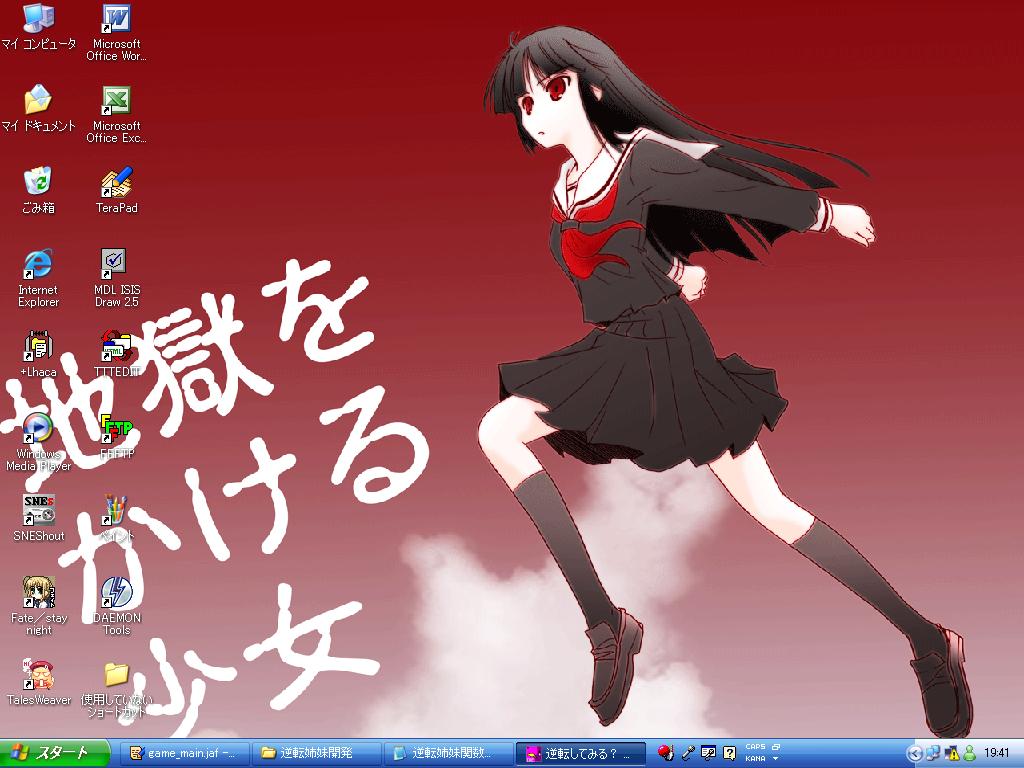Click the Microsoft Office Excel shortcut

point(116,114)
